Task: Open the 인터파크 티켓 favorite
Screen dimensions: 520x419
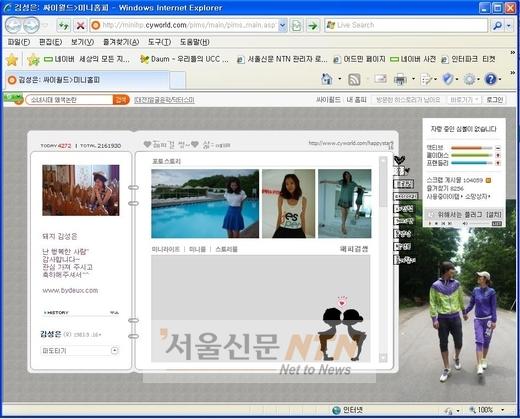Action: [x=468, y=59]
